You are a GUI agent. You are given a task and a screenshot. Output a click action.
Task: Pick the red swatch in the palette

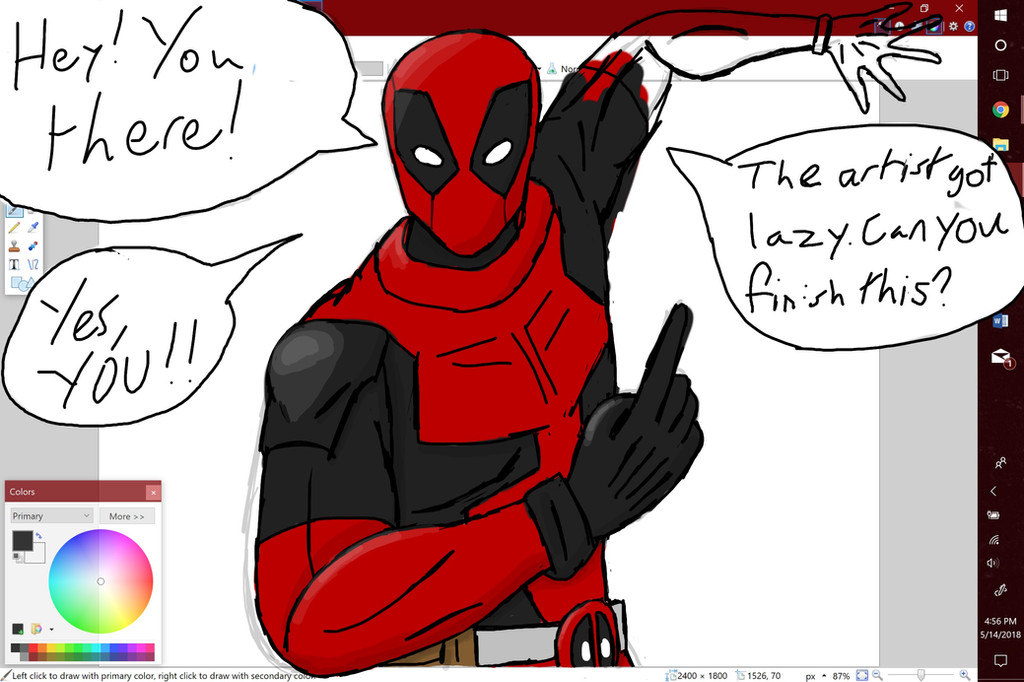point(33,648)
